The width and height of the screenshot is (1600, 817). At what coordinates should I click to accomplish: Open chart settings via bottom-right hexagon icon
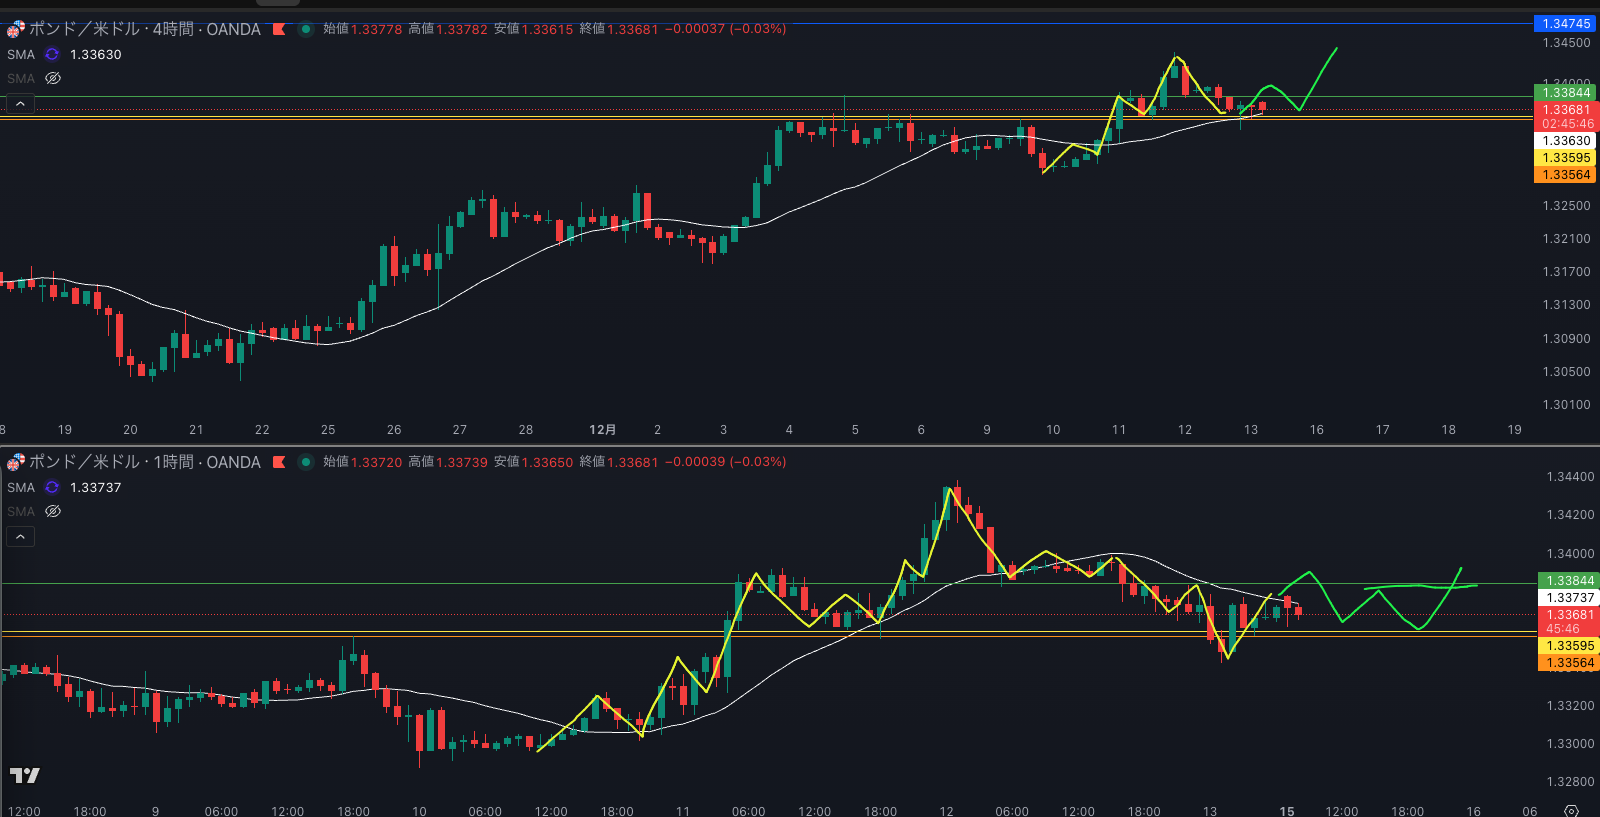coord(1571,810)
